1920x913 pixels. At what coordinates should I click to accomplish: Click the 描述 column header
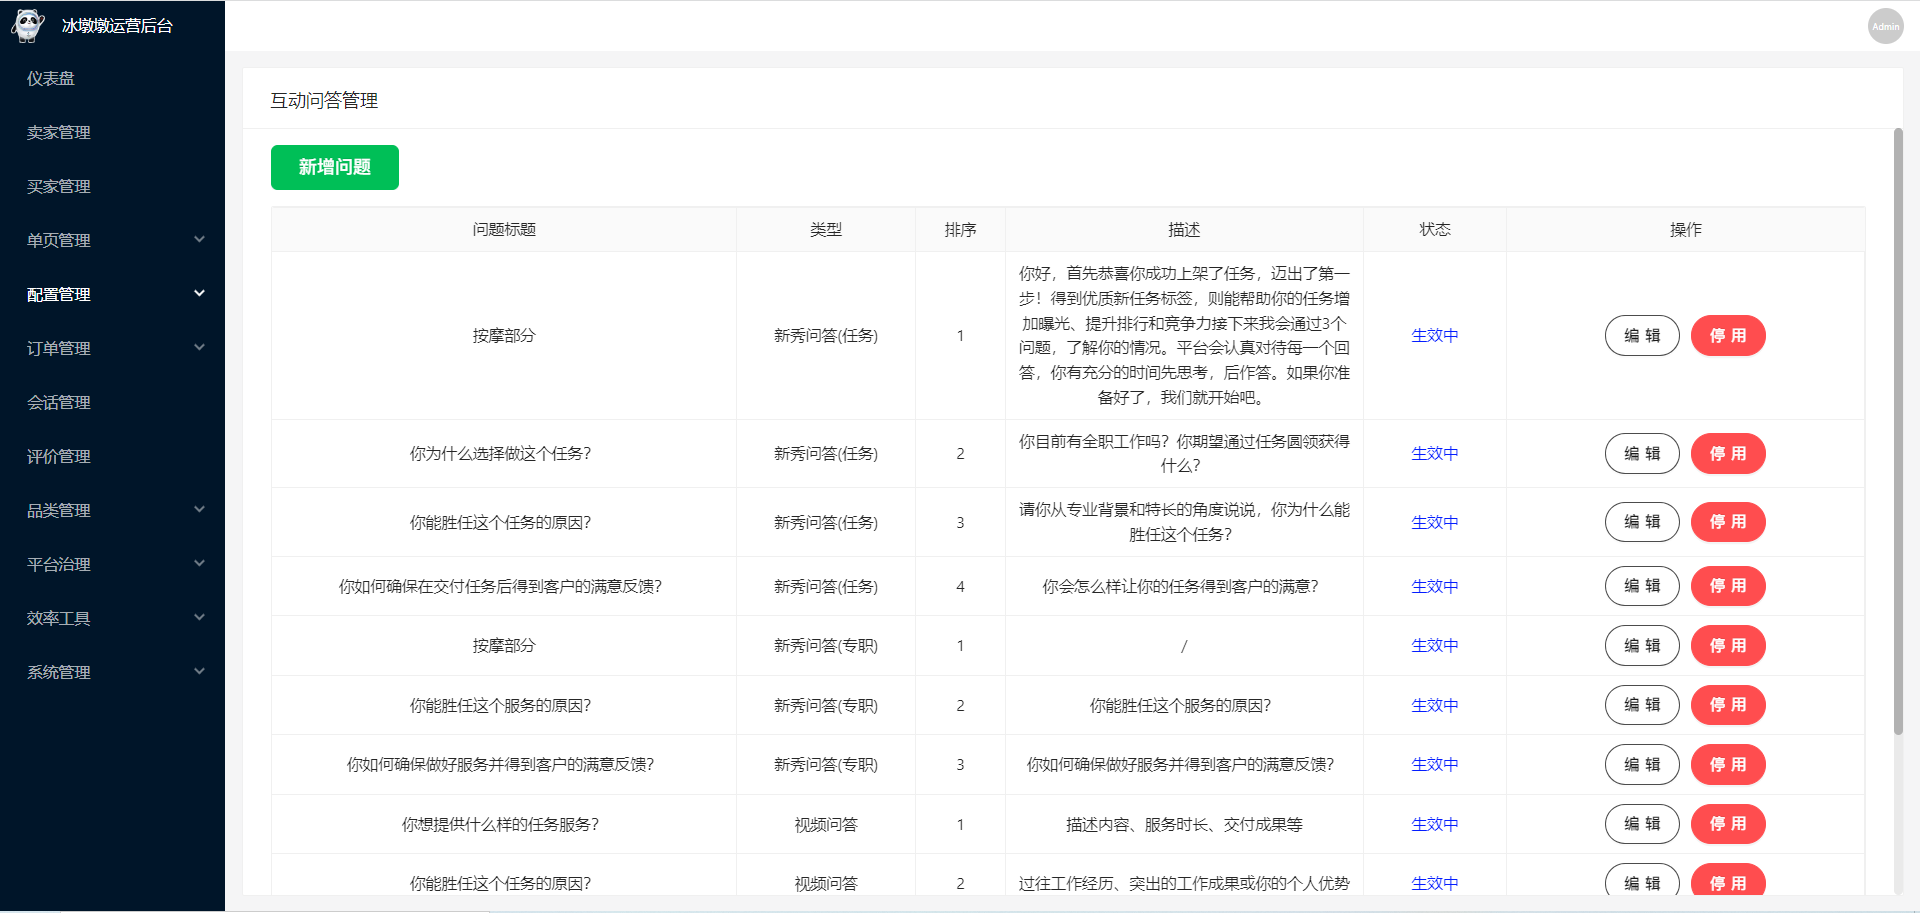click(x=1184, y=230)
